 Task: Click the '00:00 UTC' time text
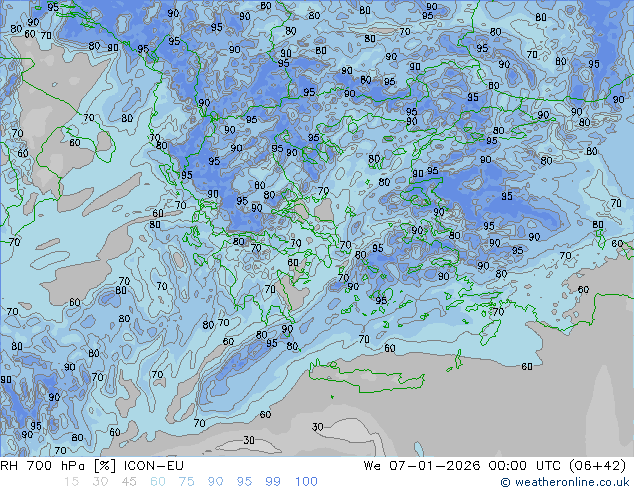pos(524,466)
